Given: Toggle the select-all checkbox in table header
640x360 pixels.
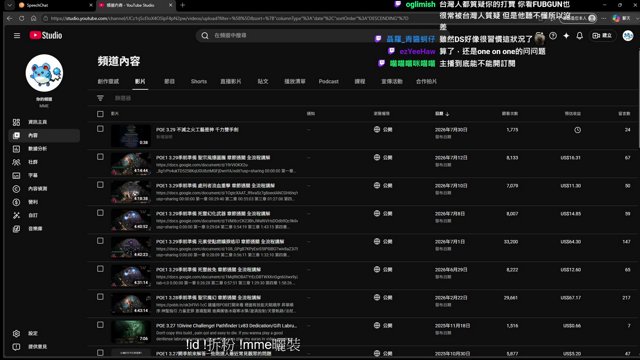Looking at the screenshot, I should coord(100,114).
